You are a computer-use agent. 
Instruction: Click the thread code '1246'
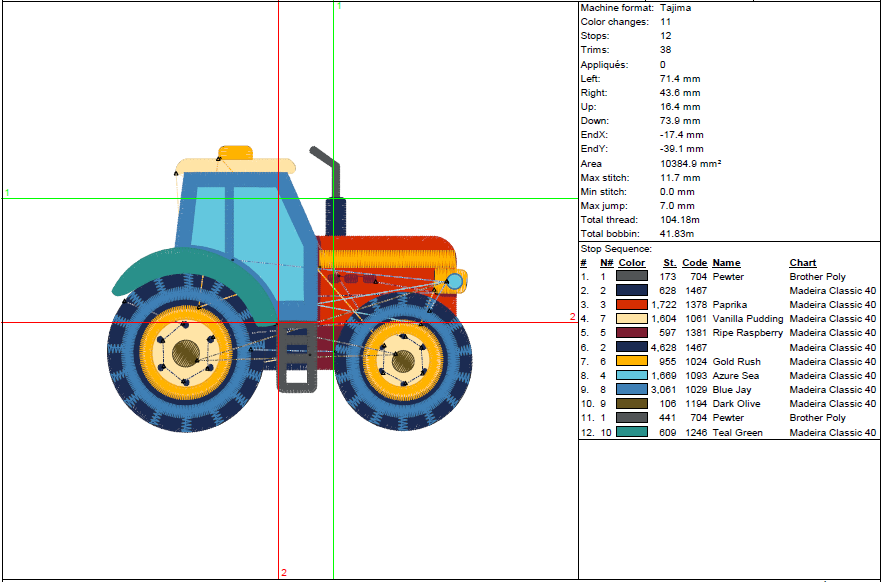(696, 432)
